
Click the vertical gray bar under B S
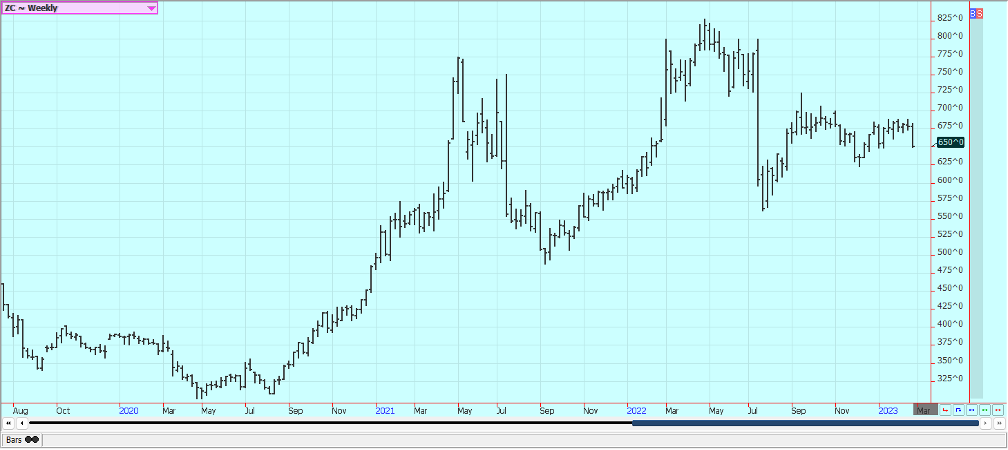976,208
